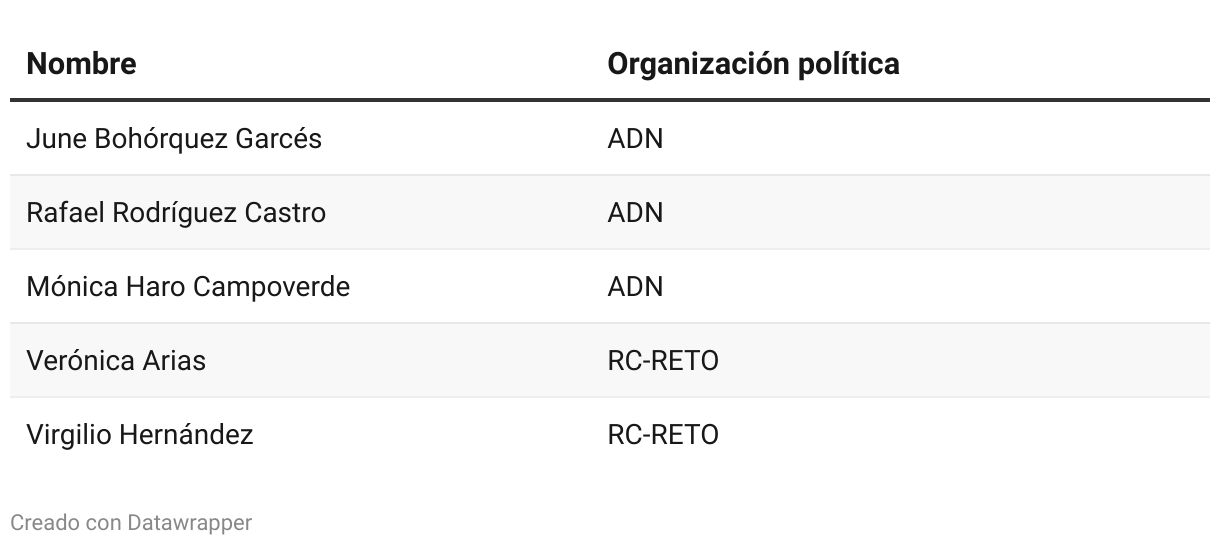Click the Nombre column header
1220x546 pixels.
click(x=81, y=64)
